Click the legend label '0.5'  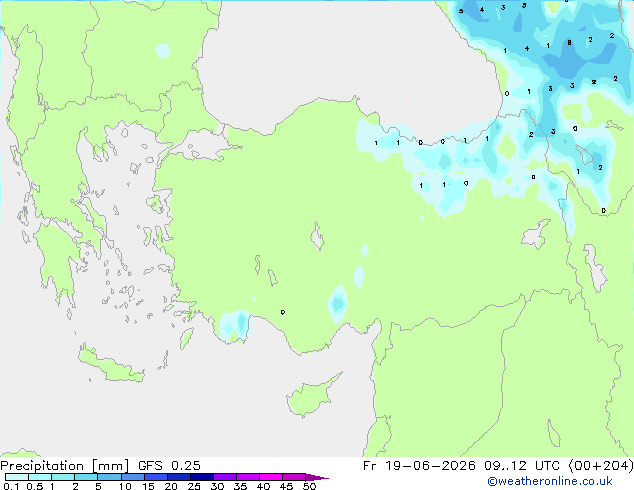(x=34, y=486)
